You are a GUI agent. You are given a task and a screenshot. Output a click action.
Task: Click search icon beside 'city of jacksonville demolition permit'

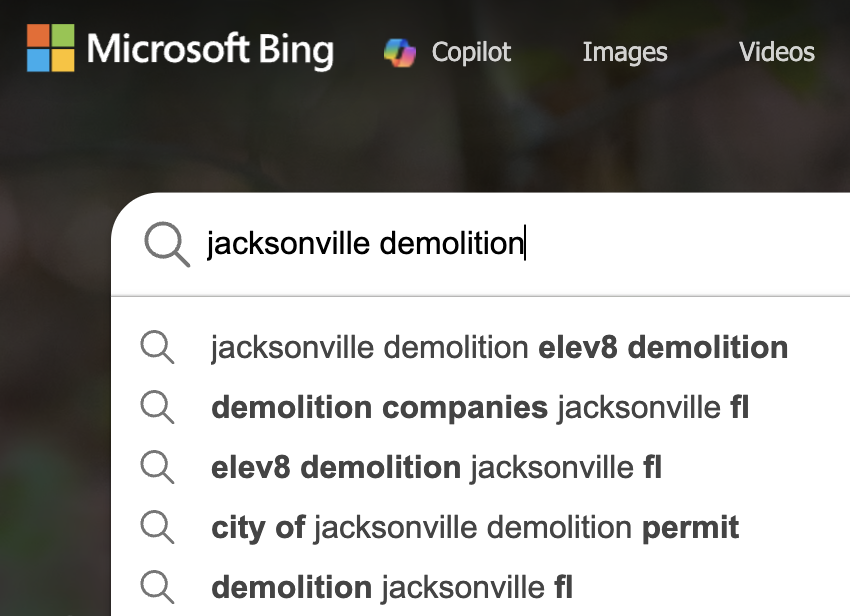pyautogui.click(x=157, y=527)
